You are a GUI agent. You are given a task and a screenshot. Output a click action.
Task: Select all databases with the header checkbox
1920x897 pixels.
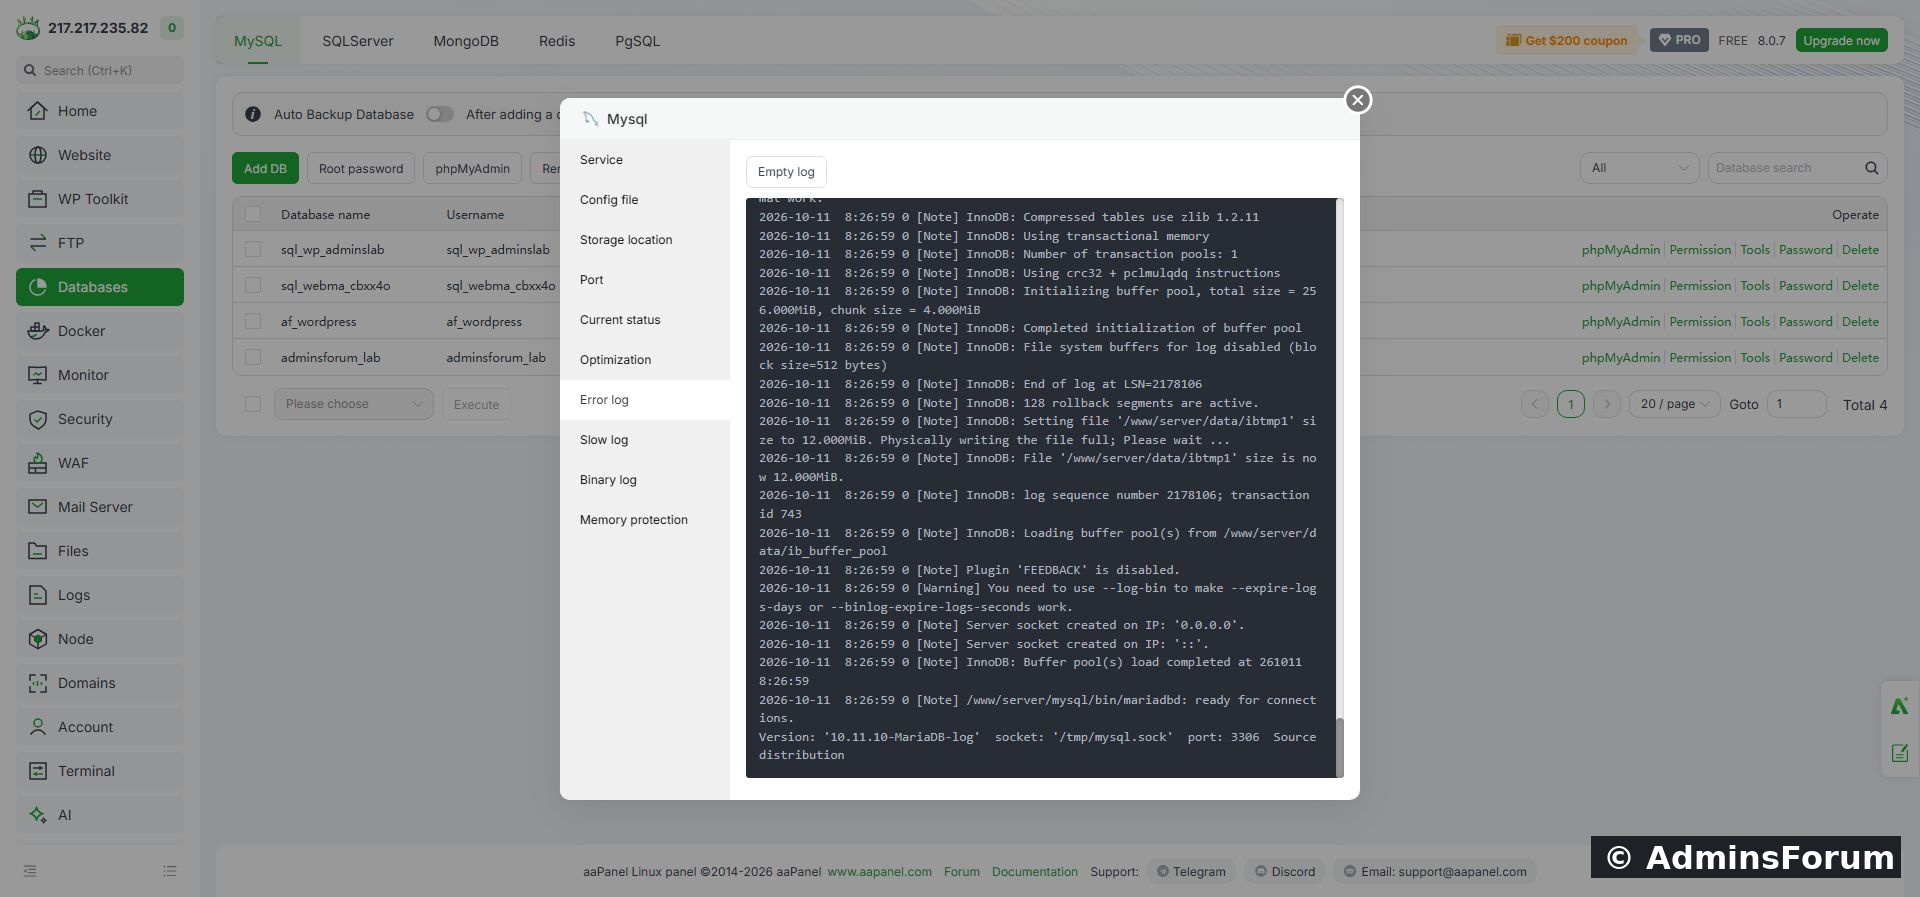tap(253, 214)
